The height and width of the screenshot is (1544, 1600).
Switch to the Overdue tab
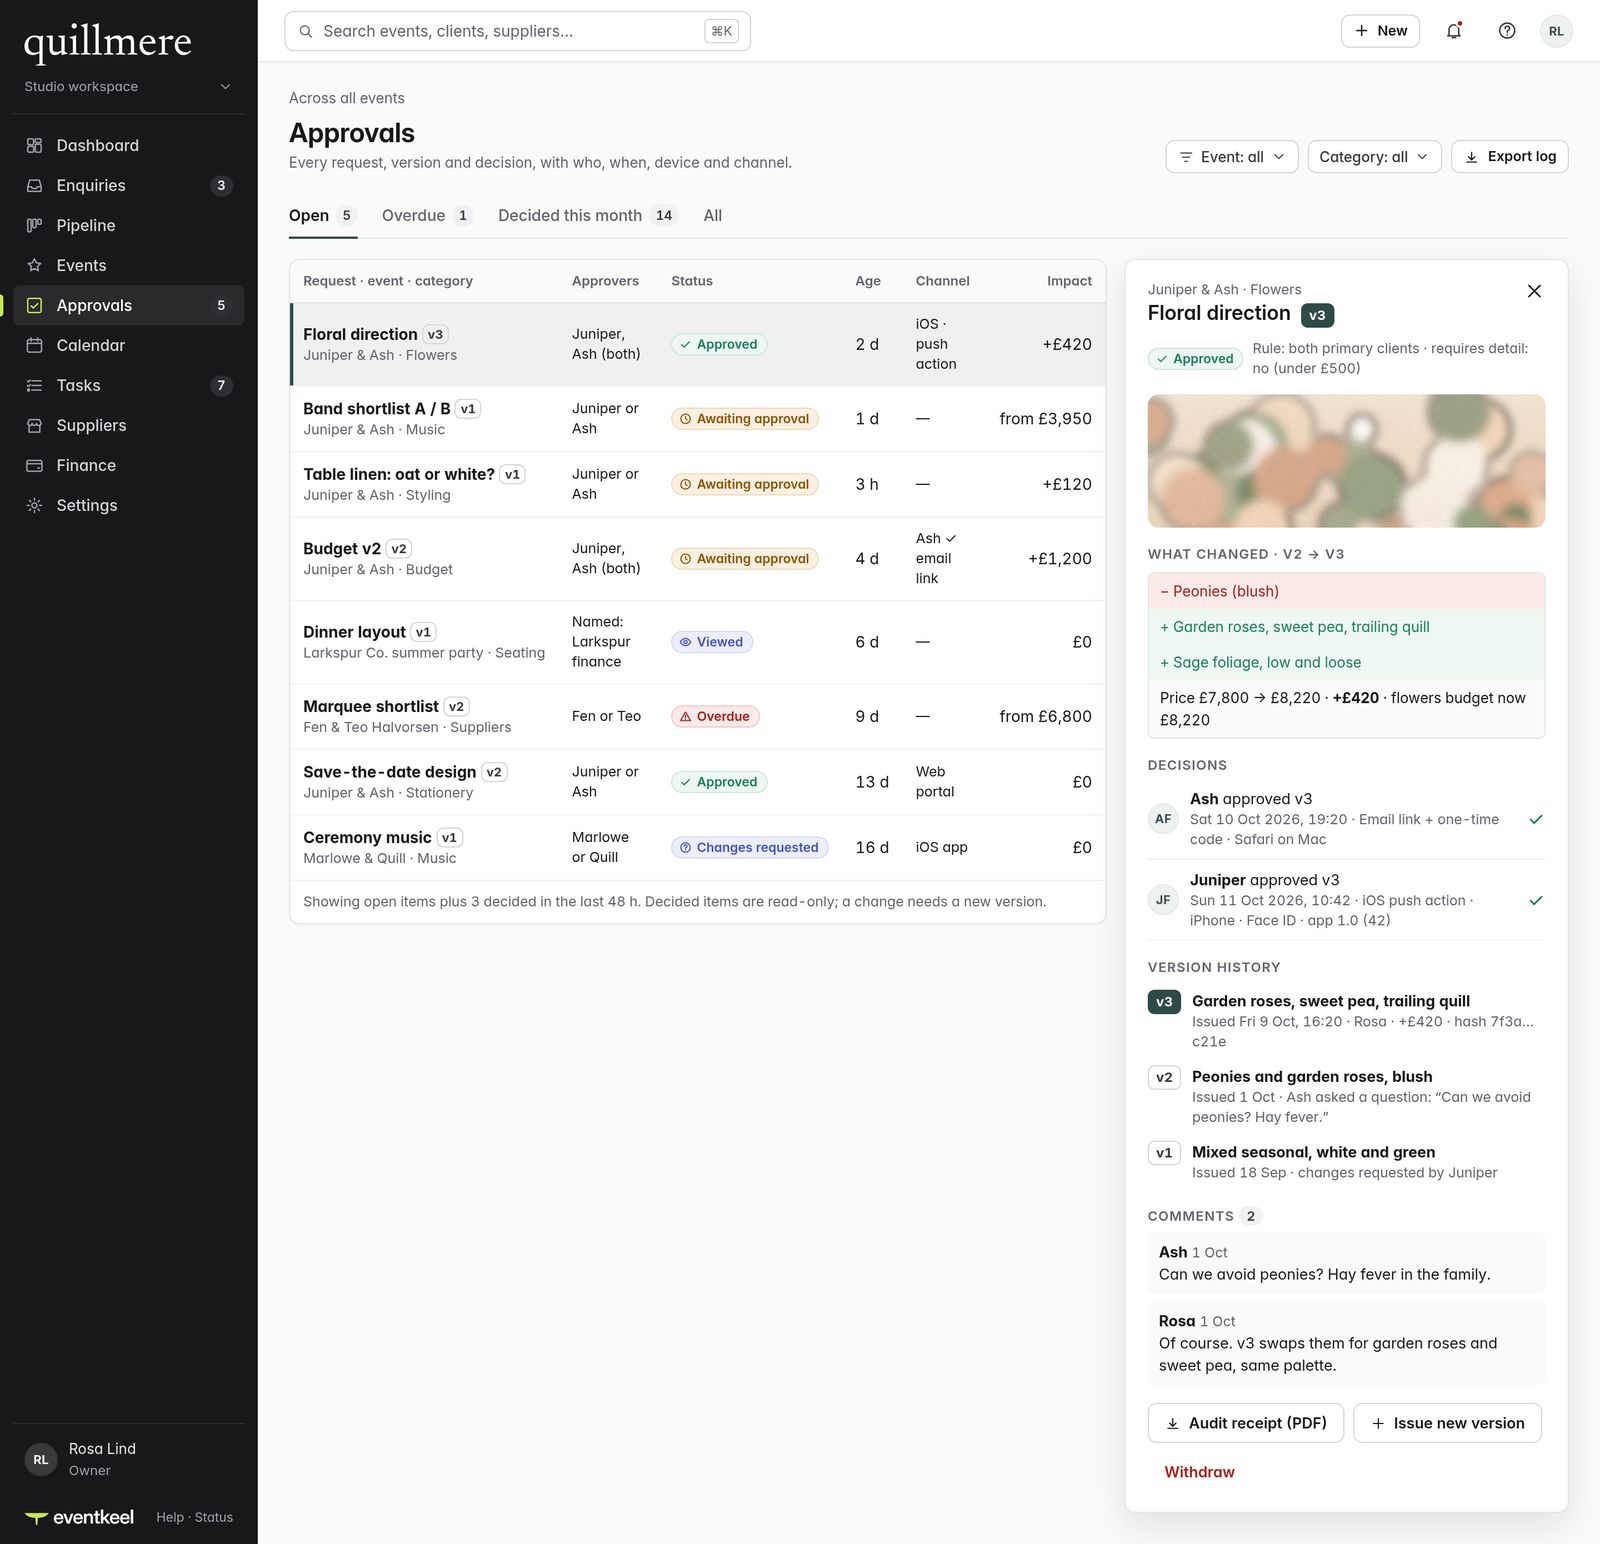pyautogui.click(x=427, y=215)
